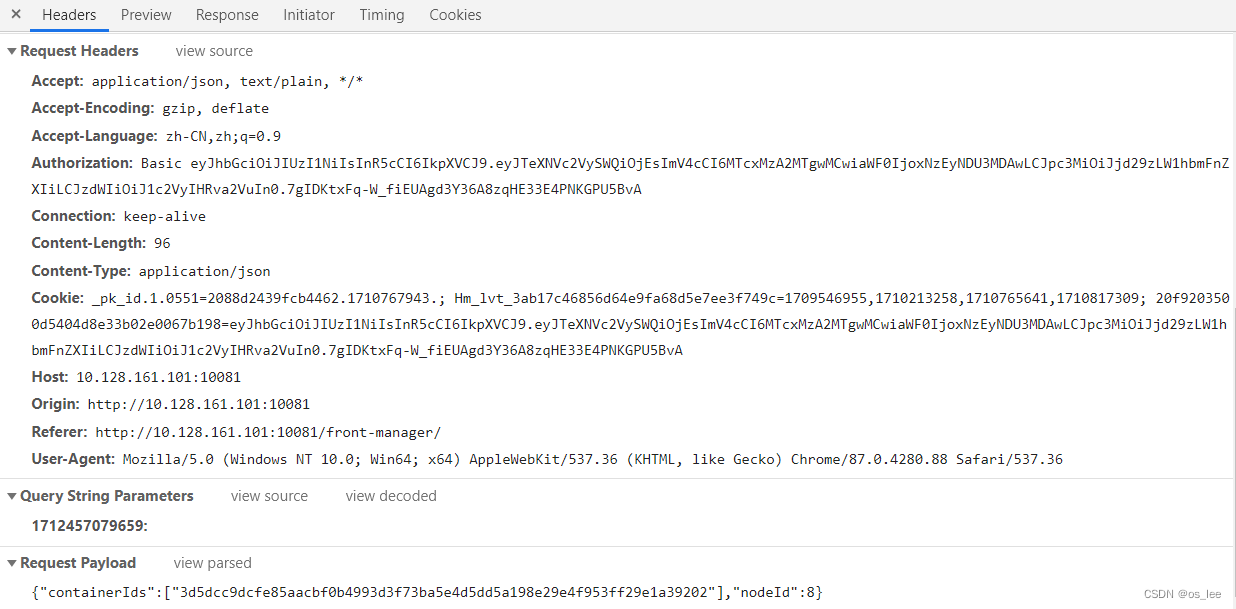The width and height of the screenshot is (1236, 609).
Task: Collapse the Query String Parameters section
Action: 10,495
